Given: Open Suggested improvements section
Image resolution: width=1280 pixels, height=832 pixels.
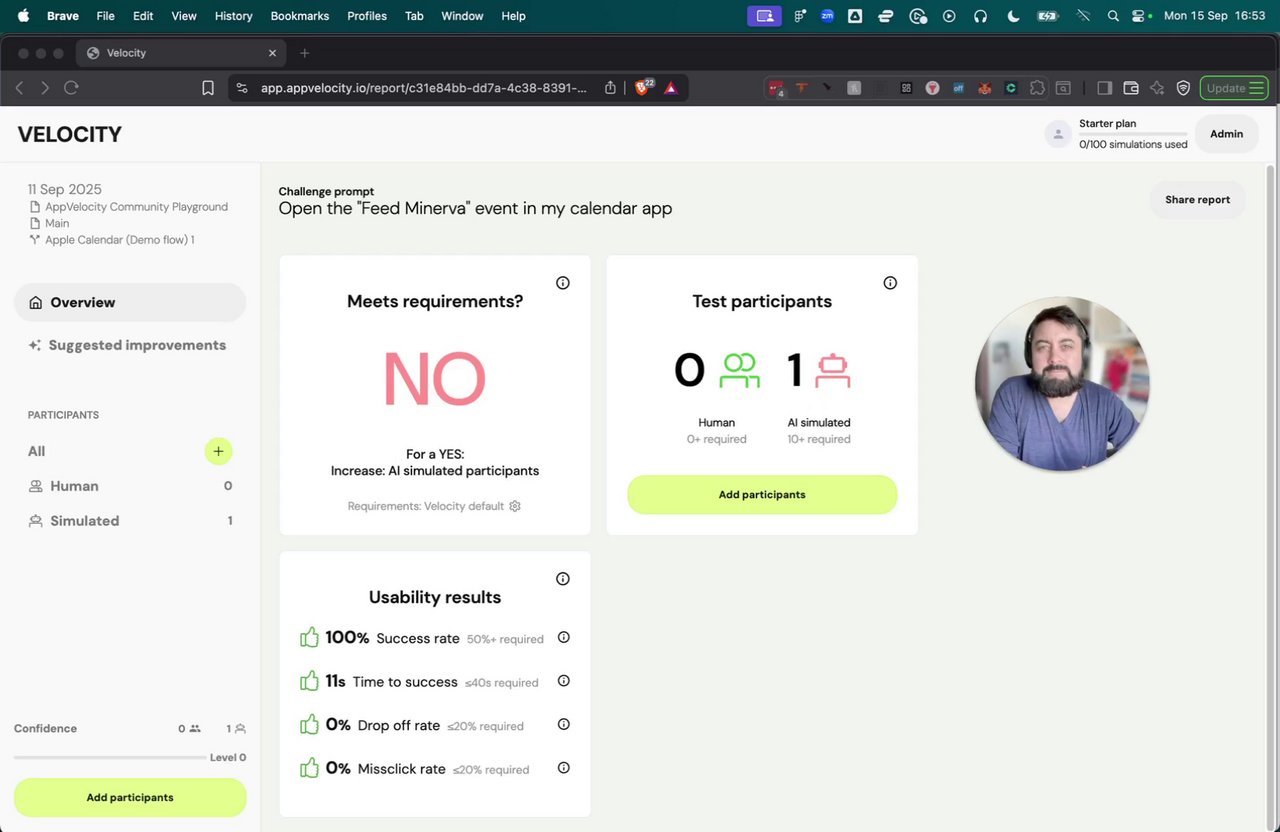Looking at the screenshot, I should pyautogui.click(x=130, y=345).
